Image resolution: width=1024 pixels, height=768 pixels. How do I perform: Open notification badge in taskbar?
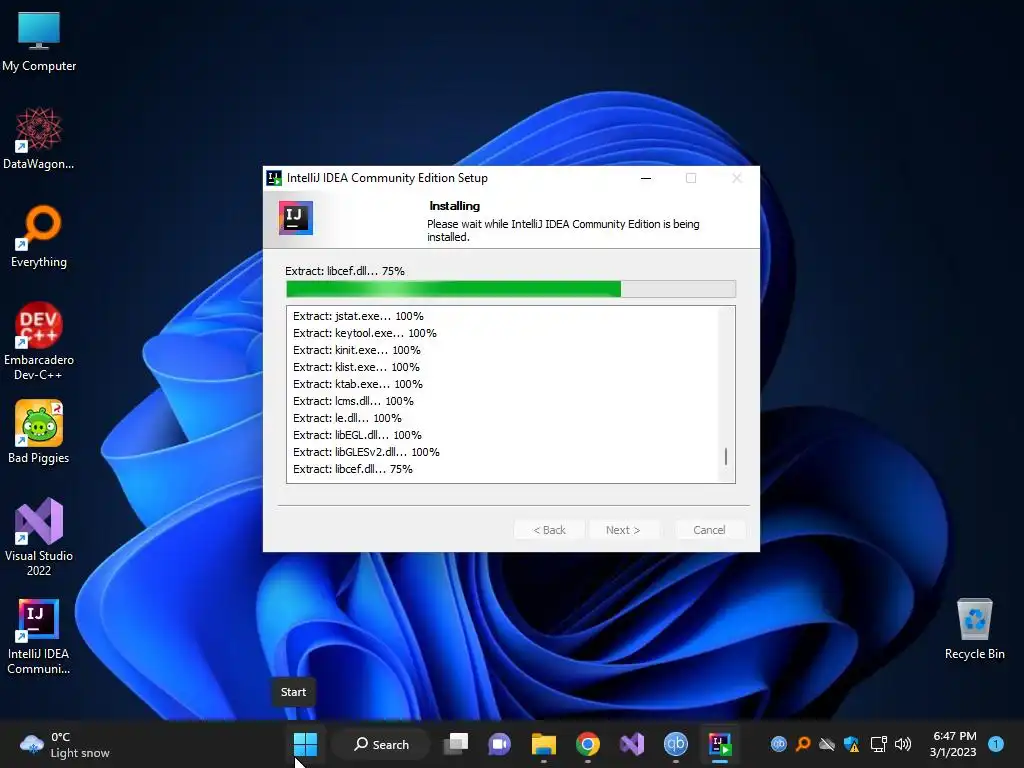click(x=996, y=744)
